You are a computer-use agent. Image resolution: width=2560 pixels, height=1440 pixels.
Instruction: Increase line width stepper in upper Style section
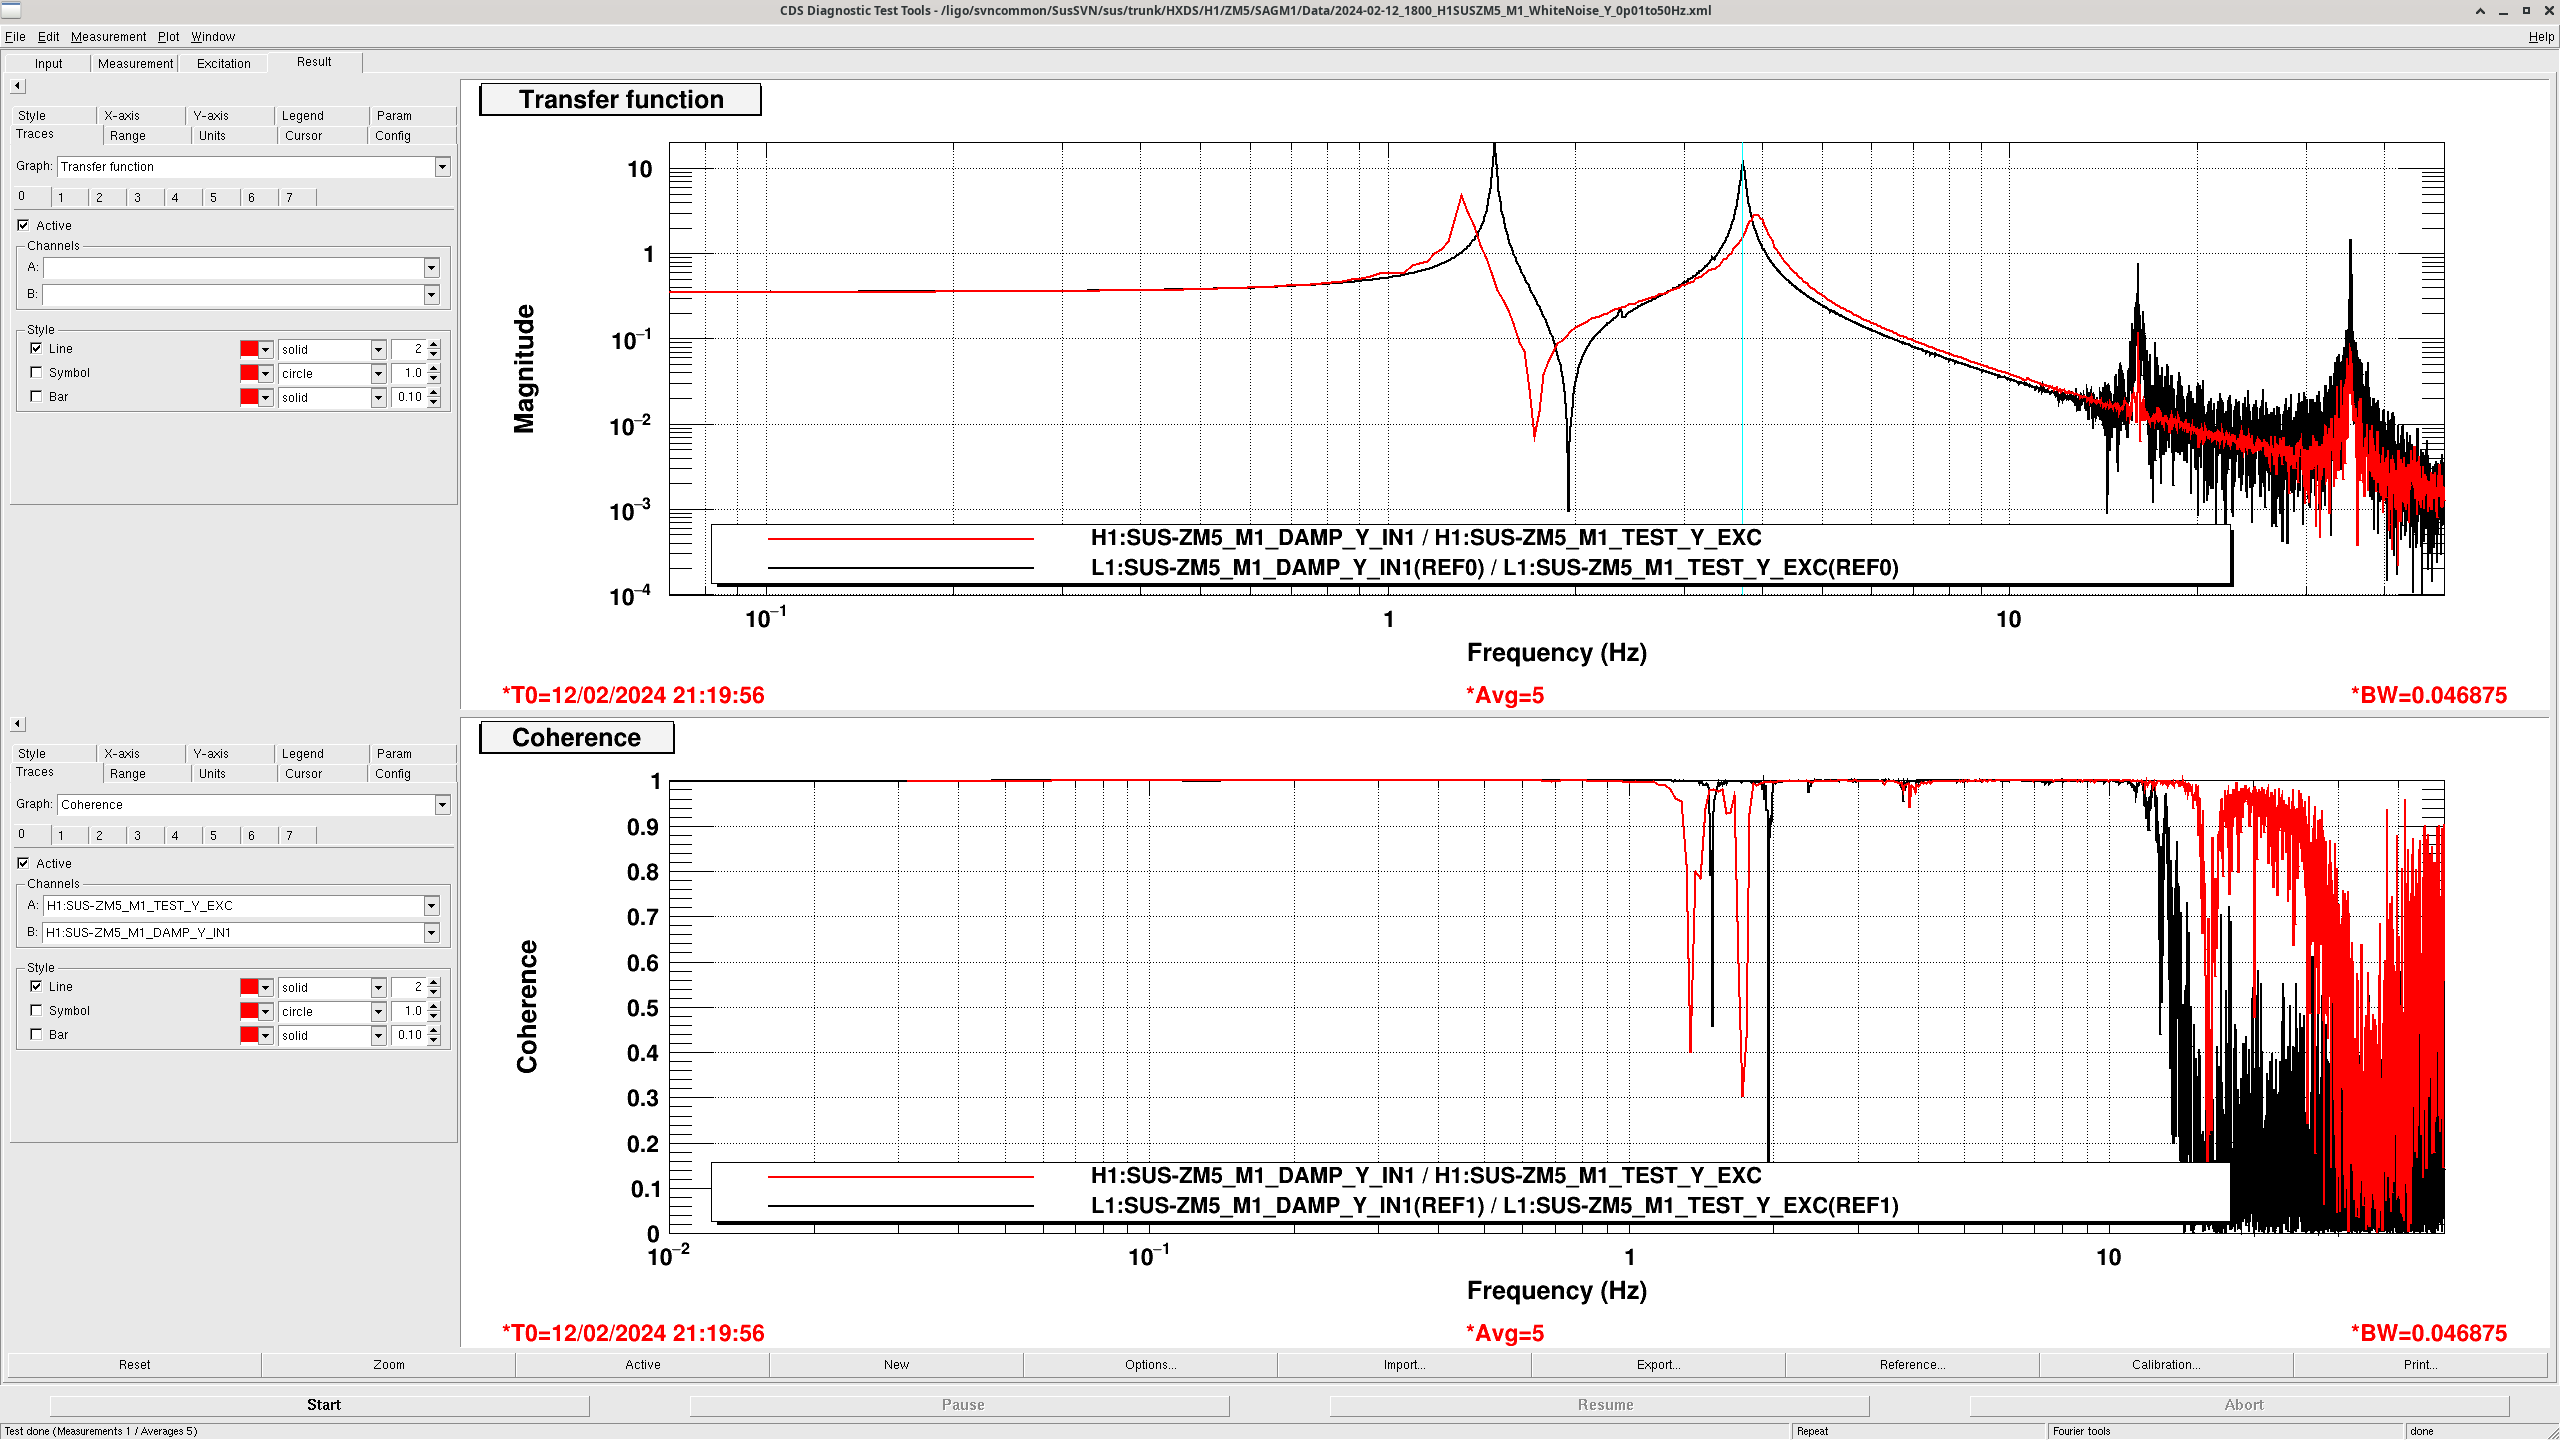pos(434,344)
